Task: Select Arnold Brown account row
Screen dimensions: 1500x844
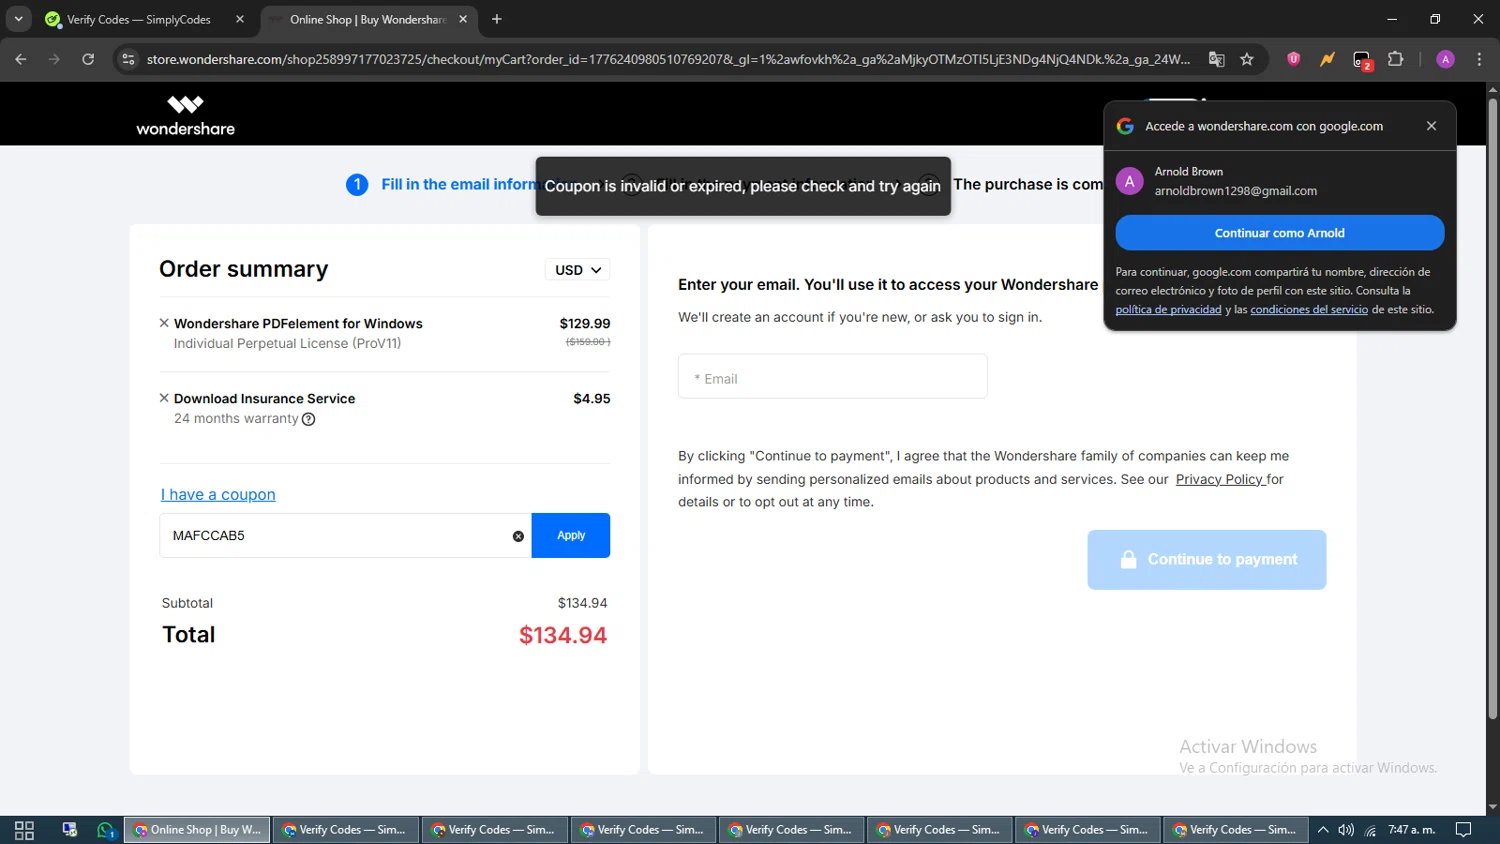Action: click(x=1279, y=181)
